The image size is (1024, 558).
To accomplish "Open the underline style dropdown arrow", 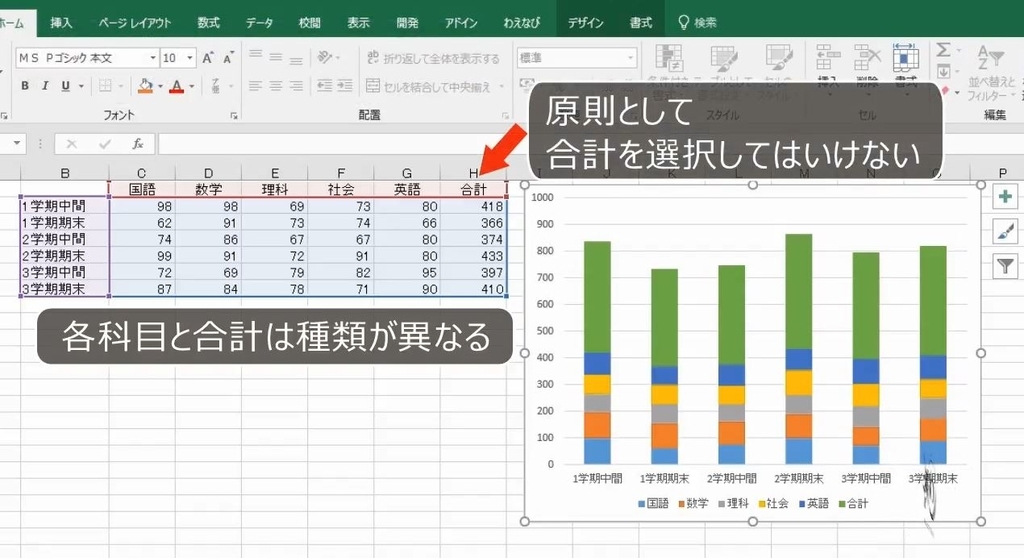I will click(81, 86).
